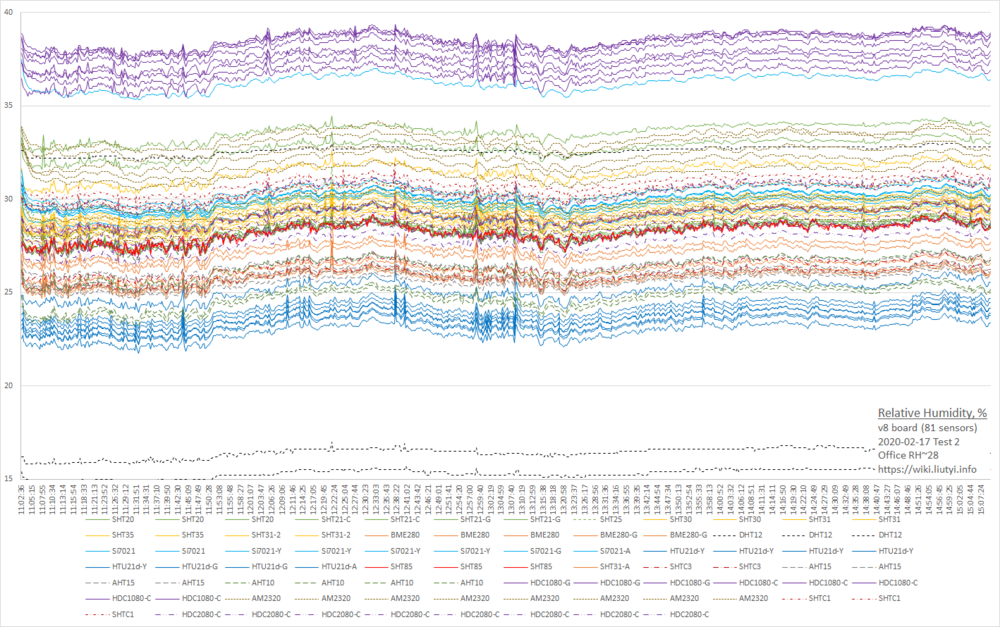1000x627 pixels.
Task: Select the 'Office RH~28' annotation
Action: point(908,455)
